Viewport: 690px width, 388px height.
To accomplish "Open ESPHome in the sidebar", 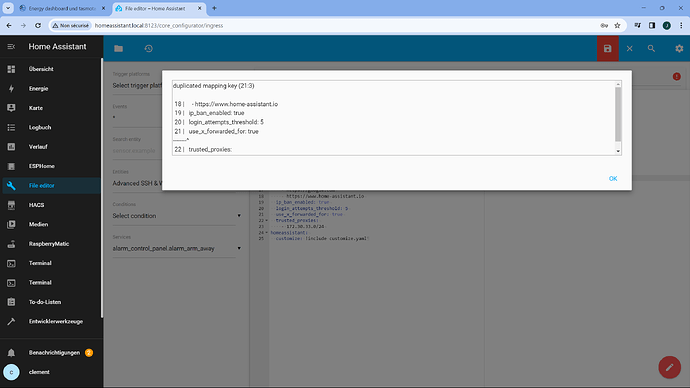I will (x=51, y=166).
